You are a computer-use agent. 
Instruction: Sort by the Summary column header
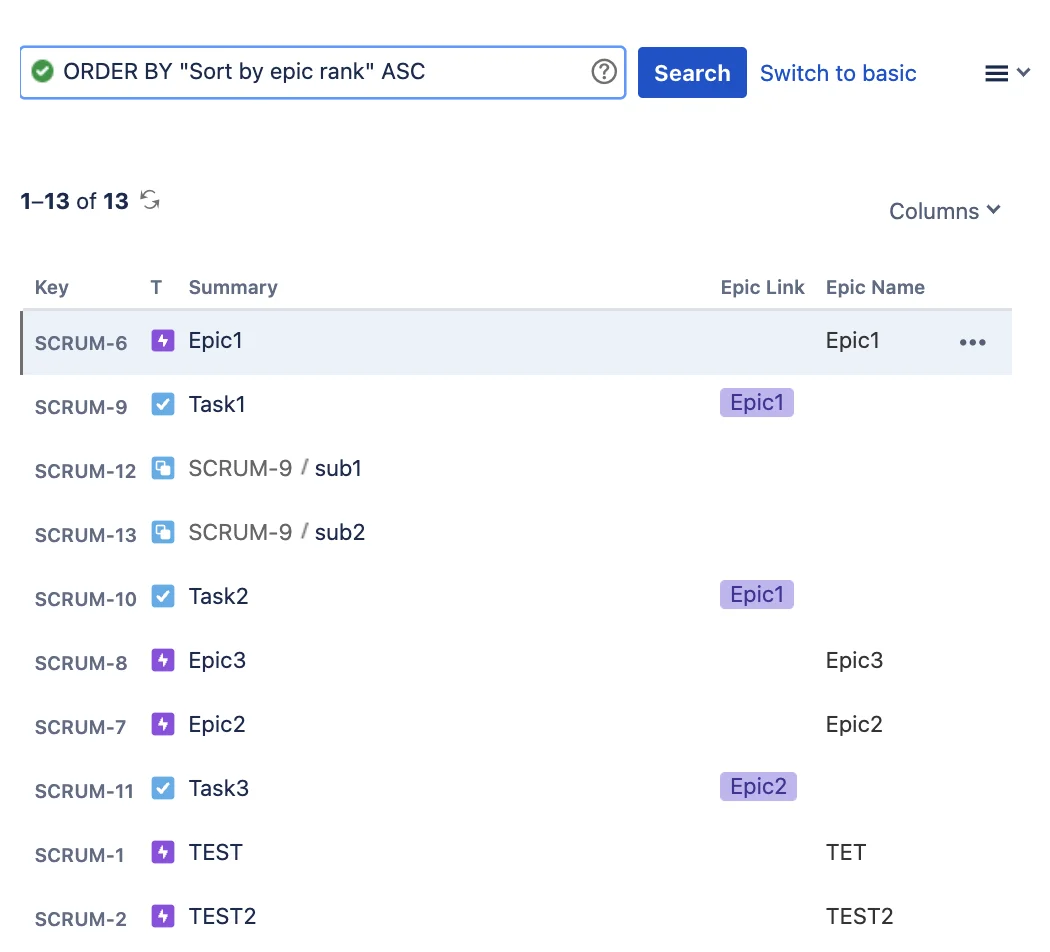(x=232, y=287)
